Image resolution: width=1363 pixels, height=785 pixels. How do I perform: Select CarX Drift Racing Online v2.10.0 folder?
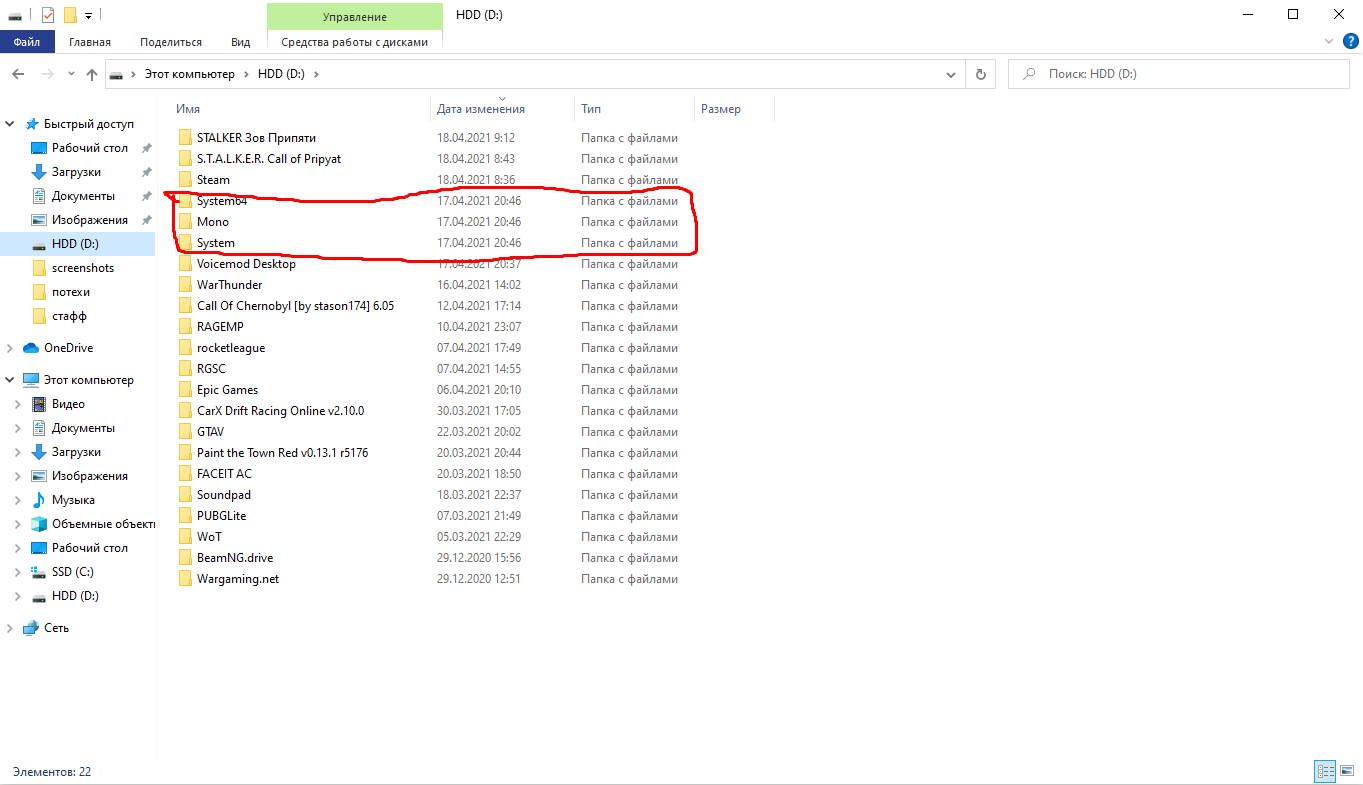(281, 411)
